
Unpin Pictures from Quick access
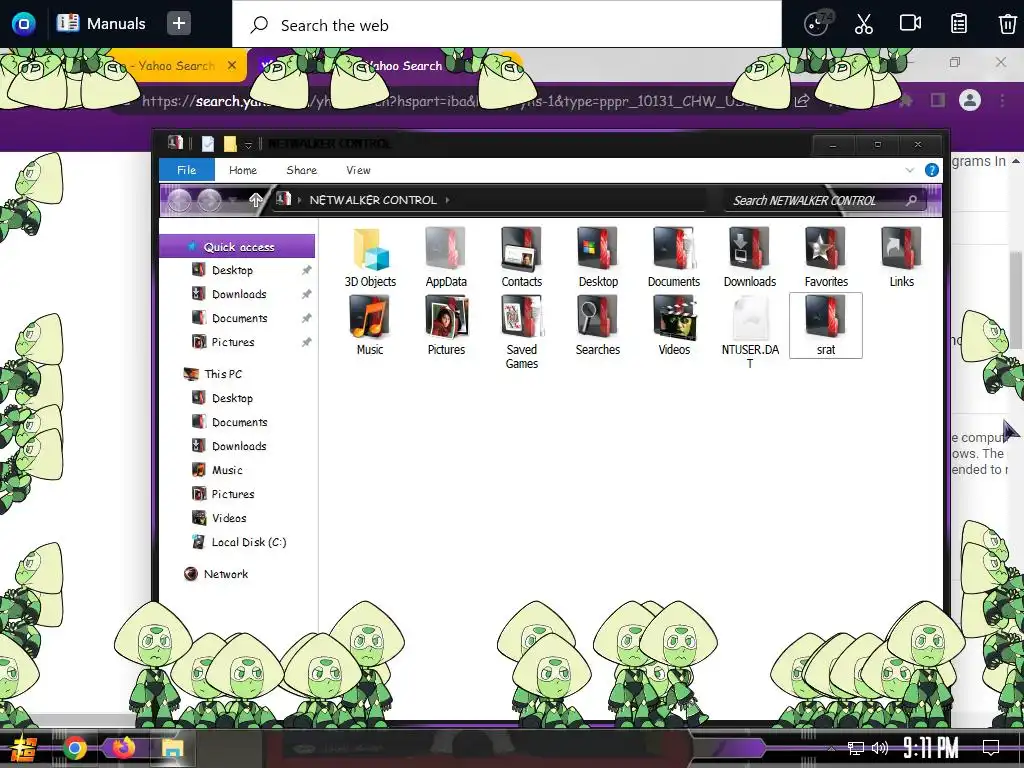tap(306, 342)
